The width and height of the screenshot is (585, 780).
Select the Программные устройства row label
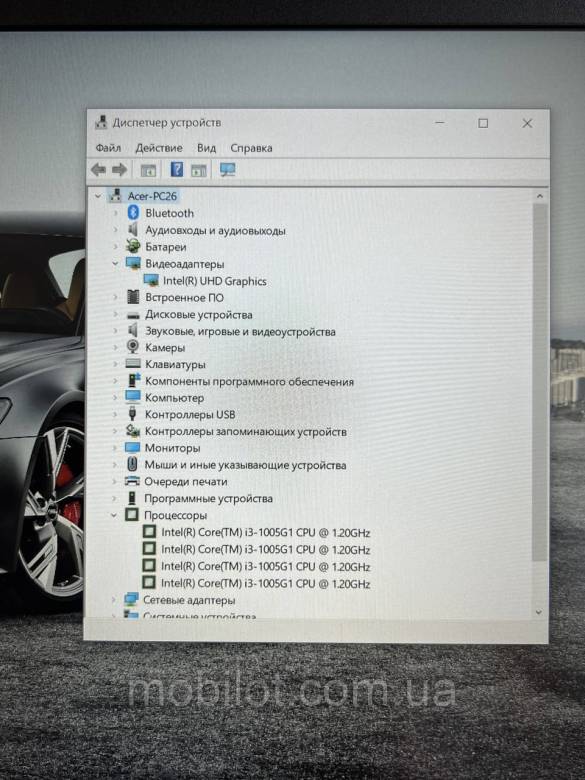[x=208, y=498]
